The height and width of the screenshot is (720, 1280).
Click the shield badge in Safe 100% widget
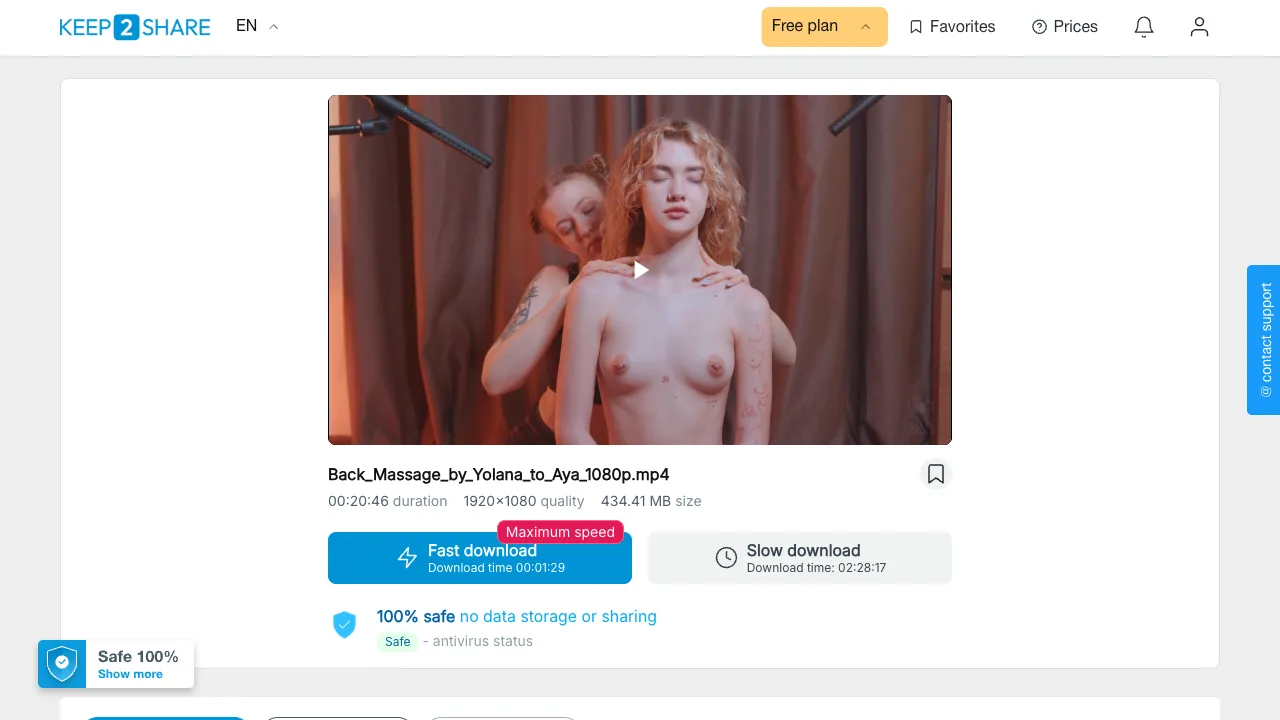click(62, 664)
